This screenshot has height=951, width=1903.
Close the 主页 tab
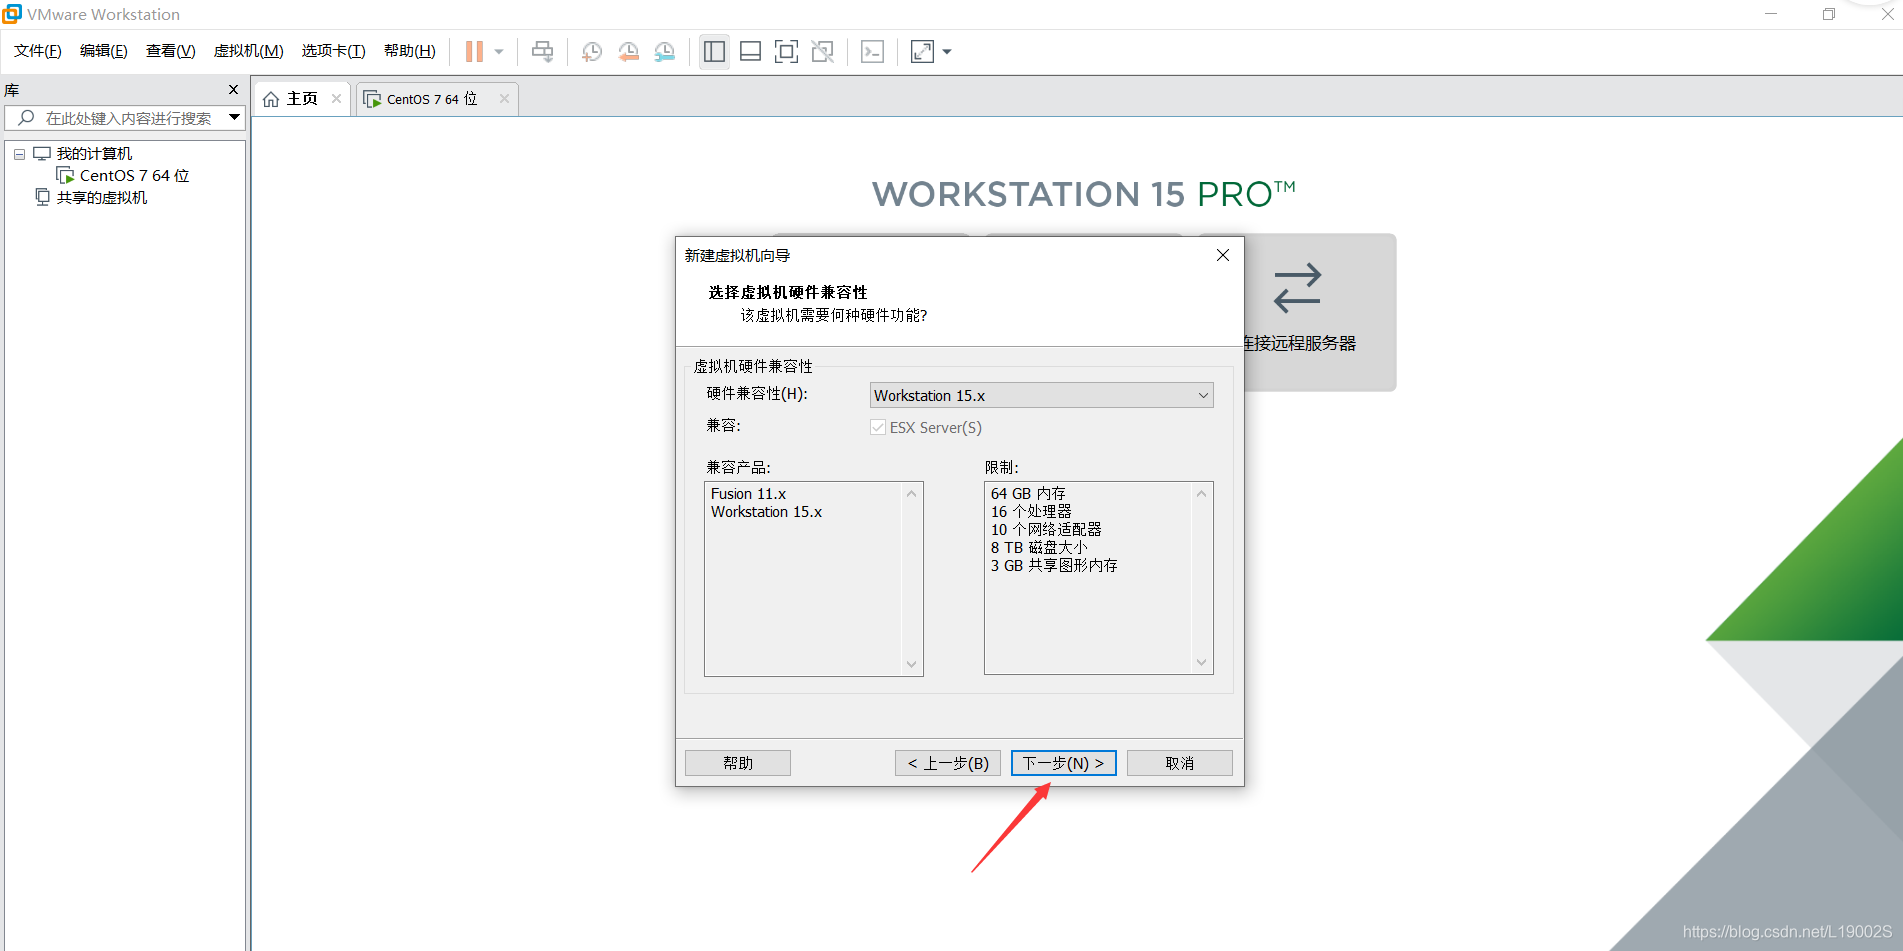coord(337,98)
